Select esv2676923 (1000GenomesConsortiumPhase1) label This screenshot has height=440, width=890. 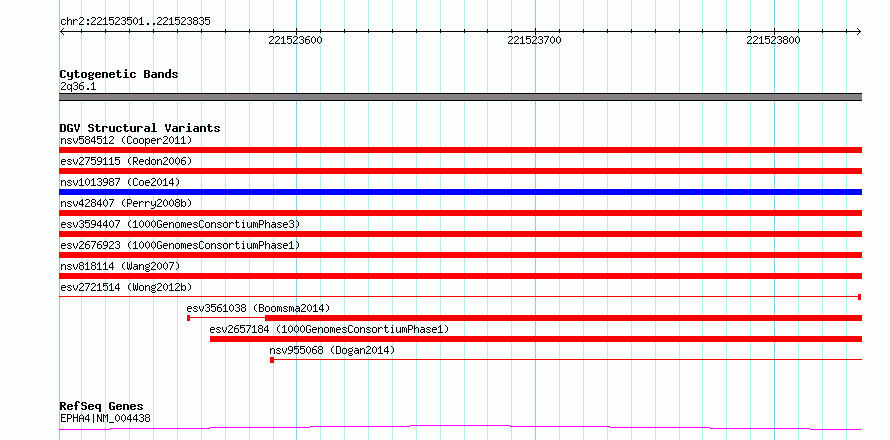(180, 245)
